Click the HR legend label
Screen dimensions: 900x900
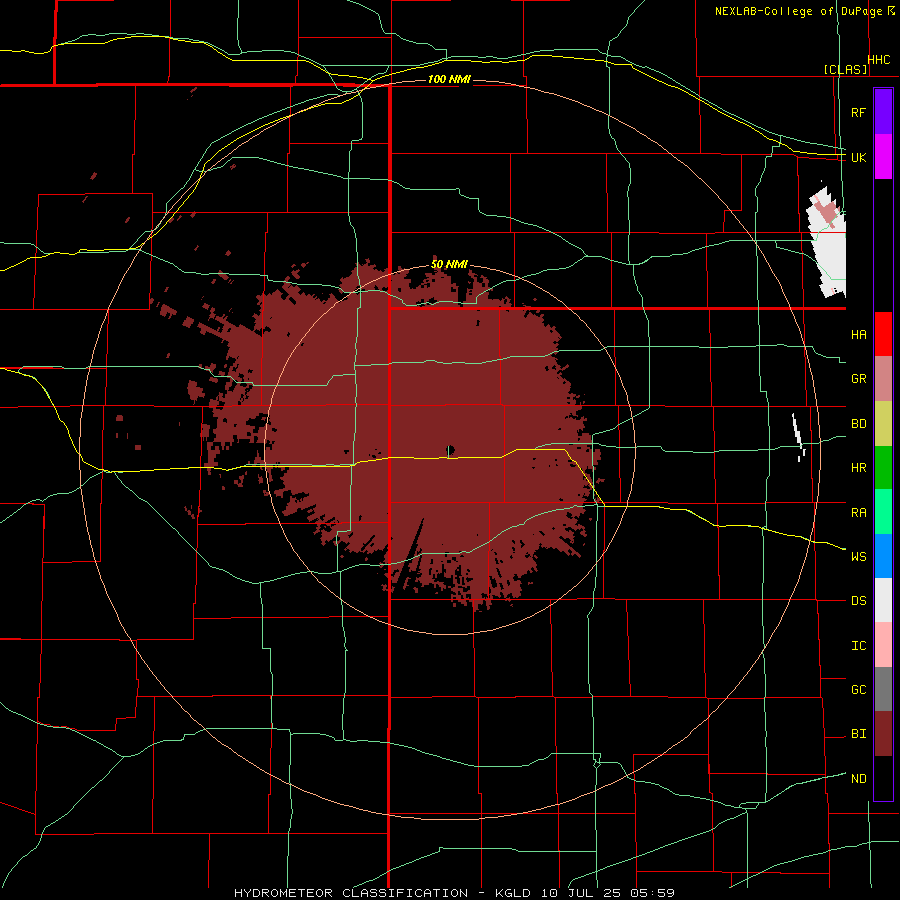click(858, 468)
